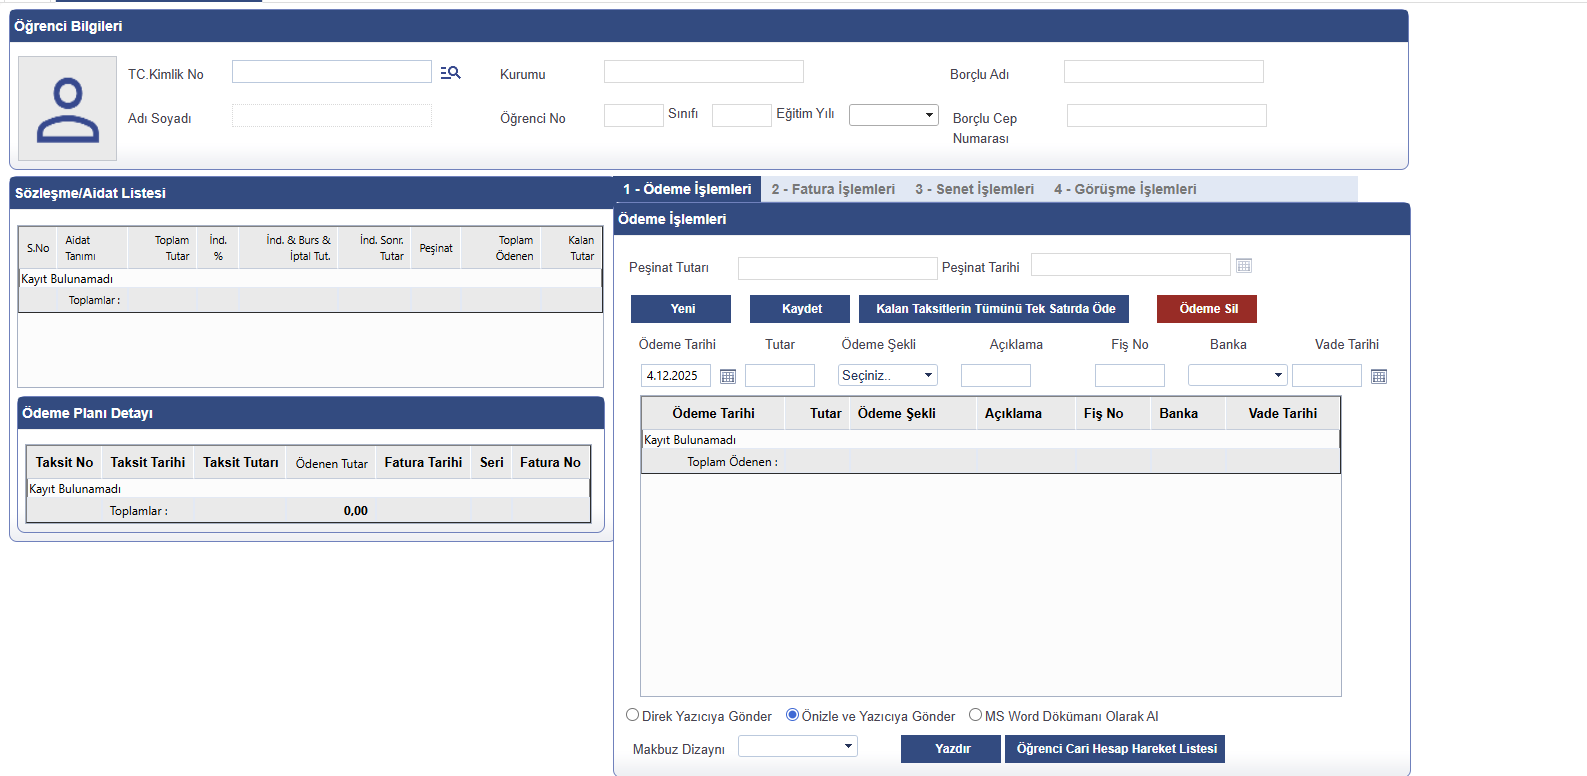Choose MS Word Dökümanı Olarak Al
Viewport: 1587px width, 776px height.
(975, 715)
